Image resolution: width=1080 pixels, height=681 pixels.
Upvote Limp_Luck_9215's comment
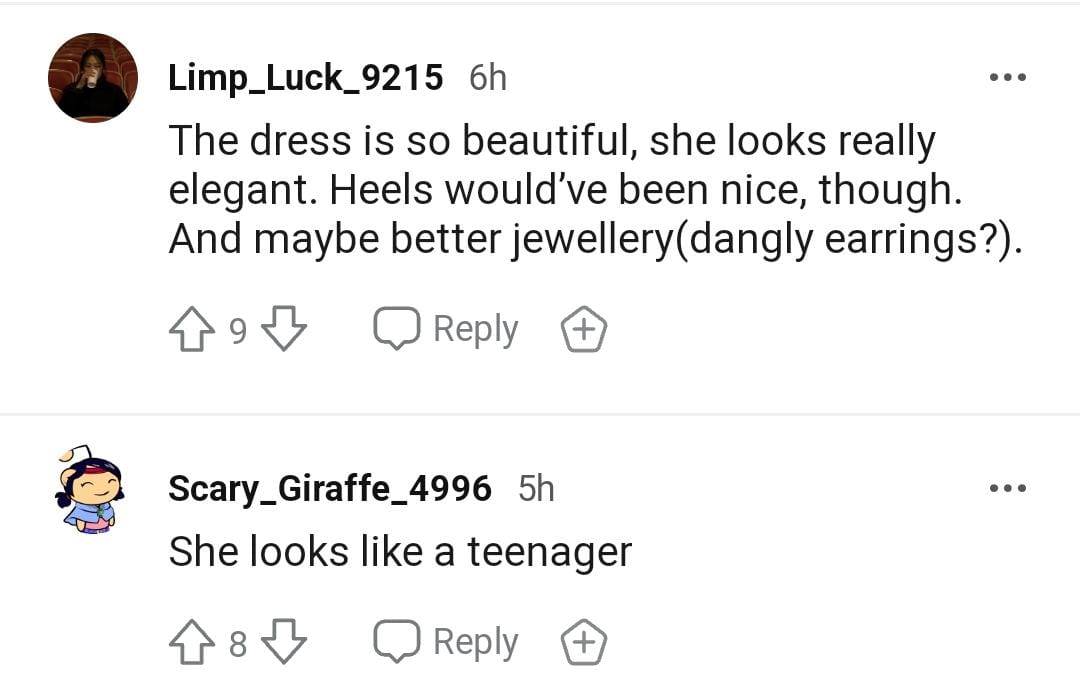coord(190,330)
